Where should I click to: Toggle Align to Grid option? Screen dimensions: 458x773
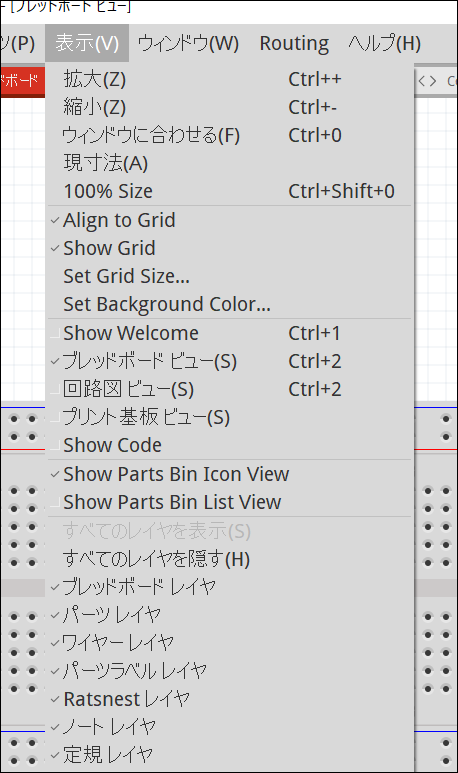[229, 220]
